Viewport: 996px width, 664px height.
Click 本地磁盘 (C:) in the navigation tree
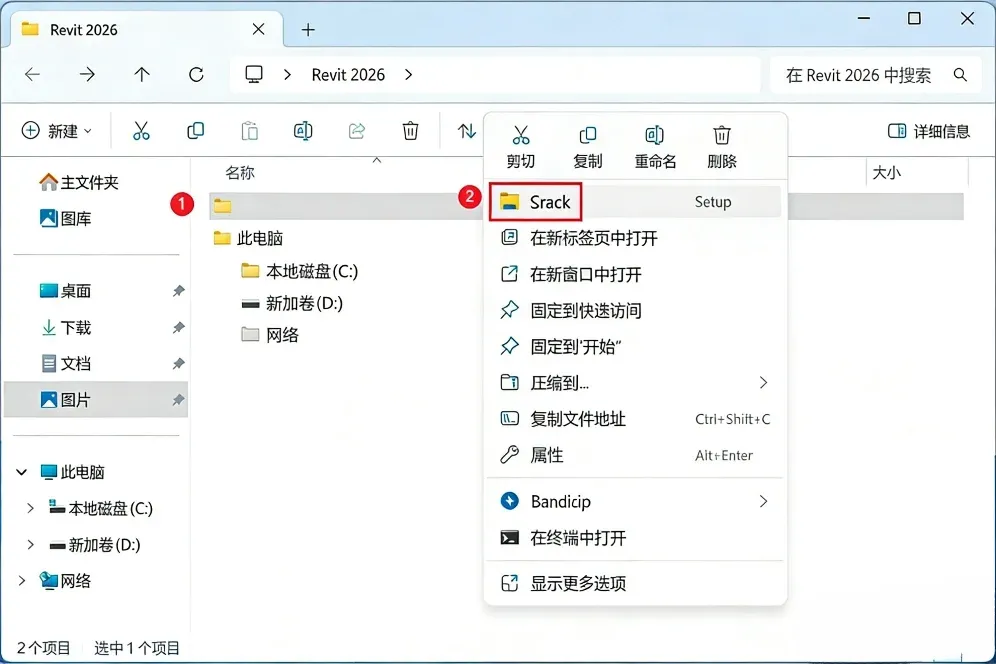(x=102, y=508)
